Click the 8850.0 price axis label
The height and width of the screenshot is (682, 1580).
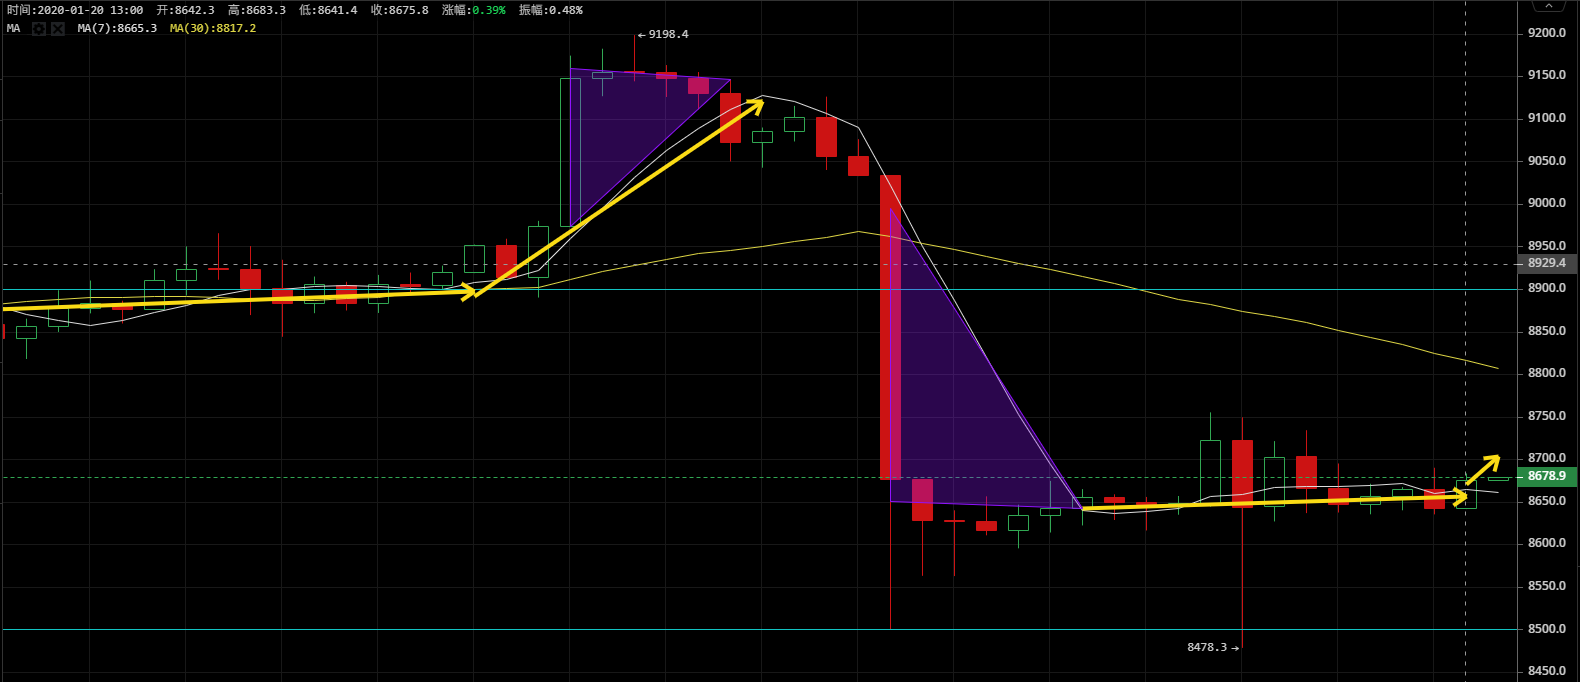[x=1547, y=331]
